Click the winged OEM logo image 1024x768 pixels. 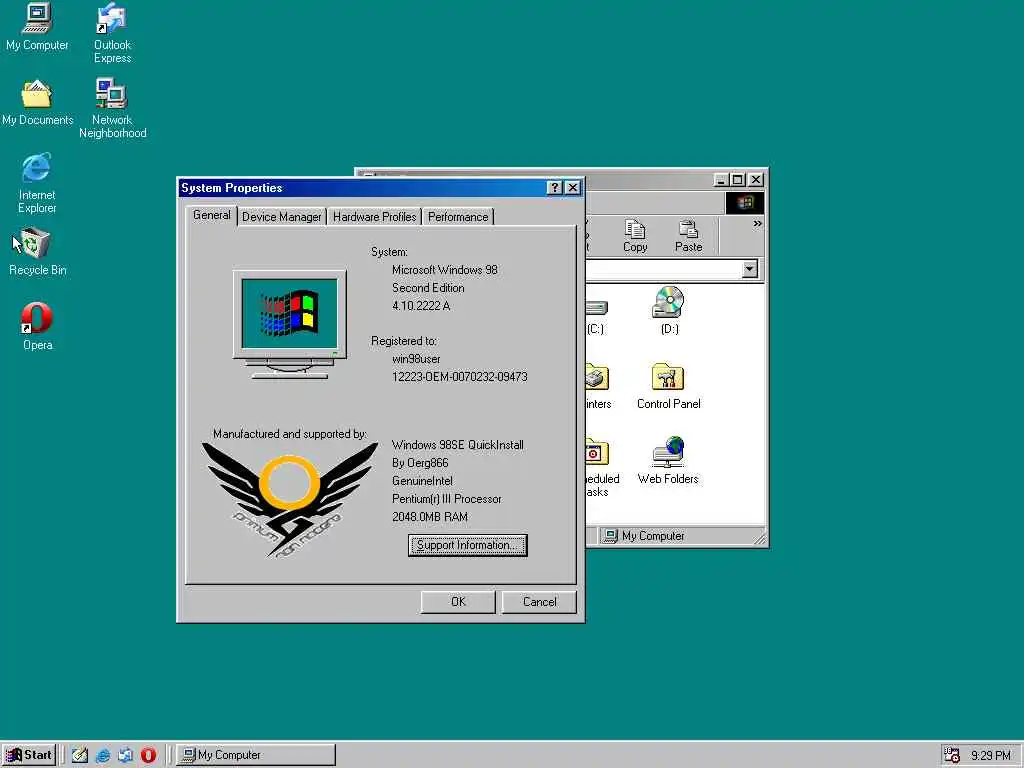tap(289, 500)
